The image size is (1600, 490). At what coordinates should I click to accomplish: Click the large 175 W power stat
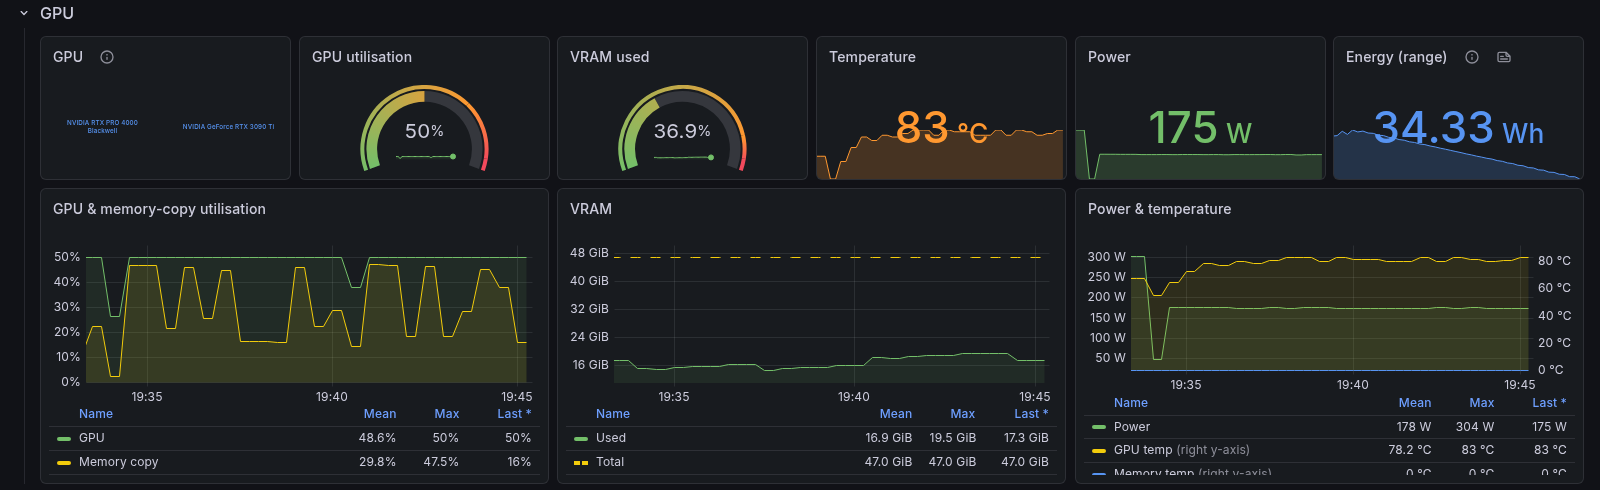point(1200,128)
